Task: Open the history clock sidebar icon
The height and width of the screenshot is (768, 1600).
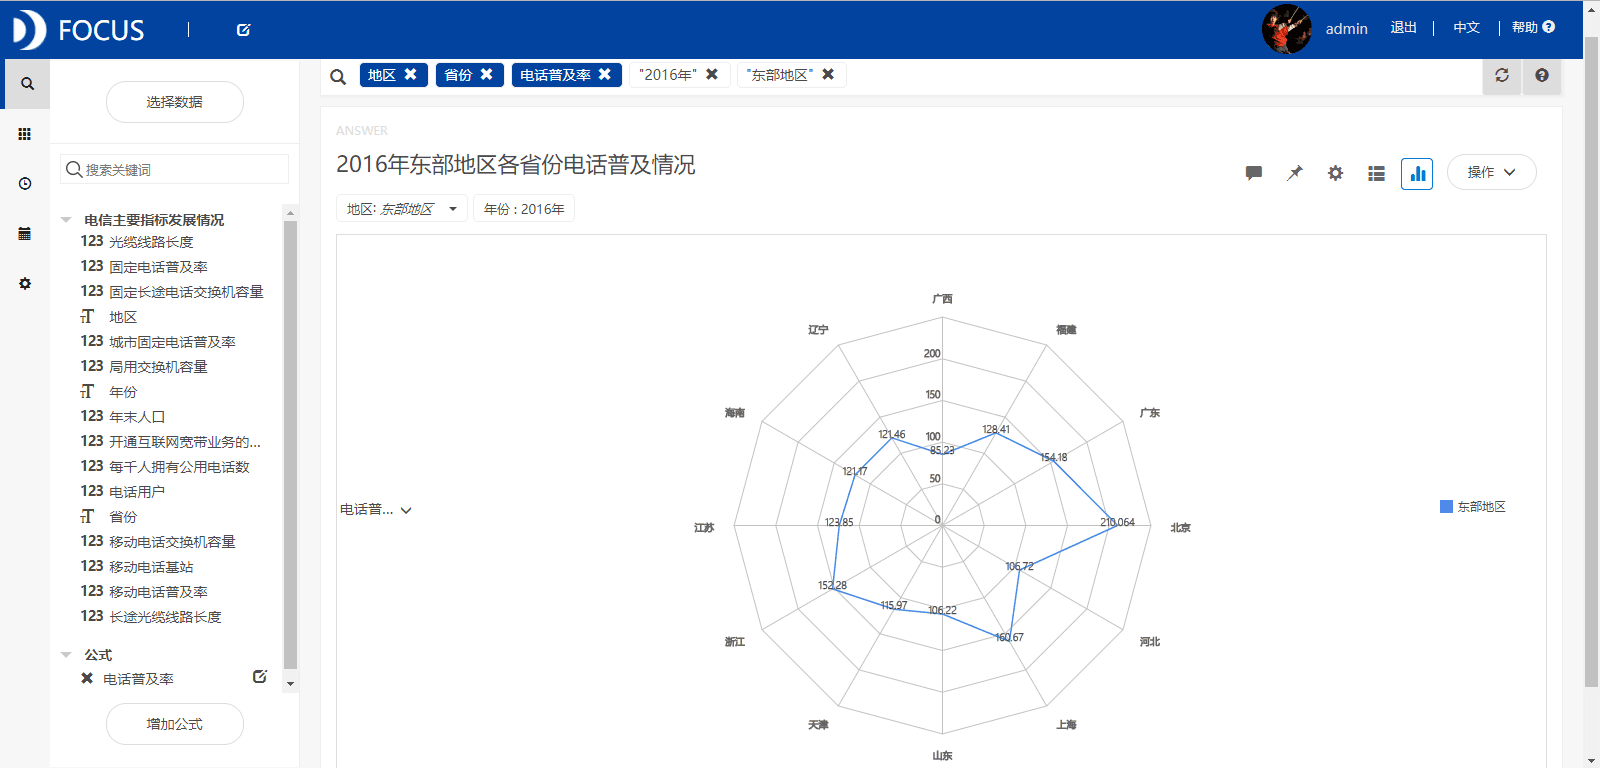Action: tap(25, 184)
